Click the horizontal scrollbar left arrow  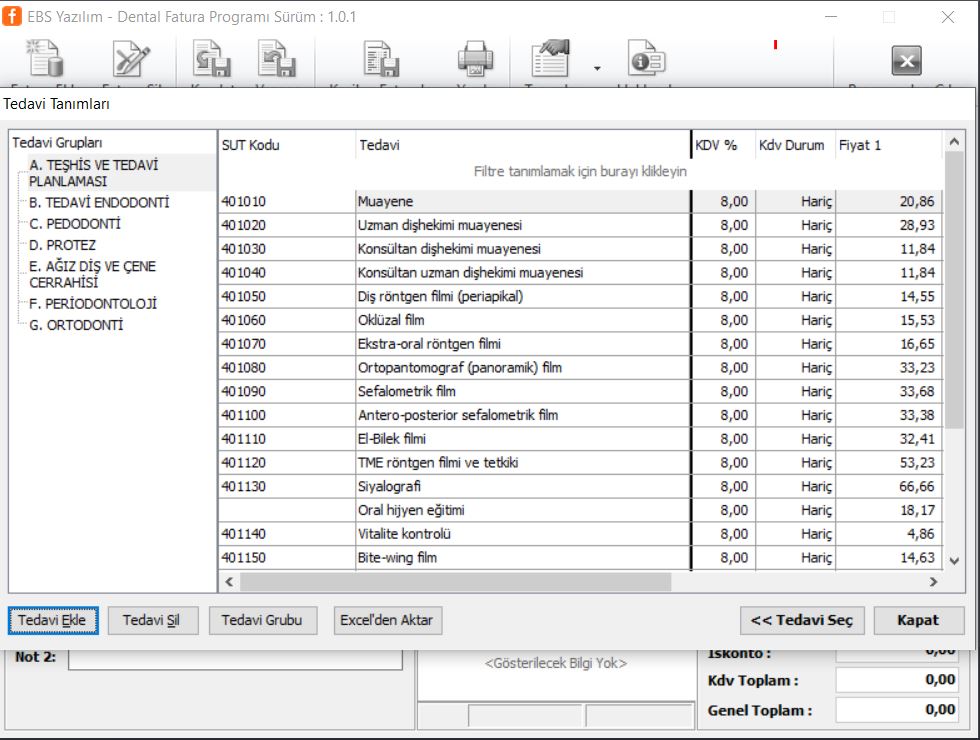[229, 582]
